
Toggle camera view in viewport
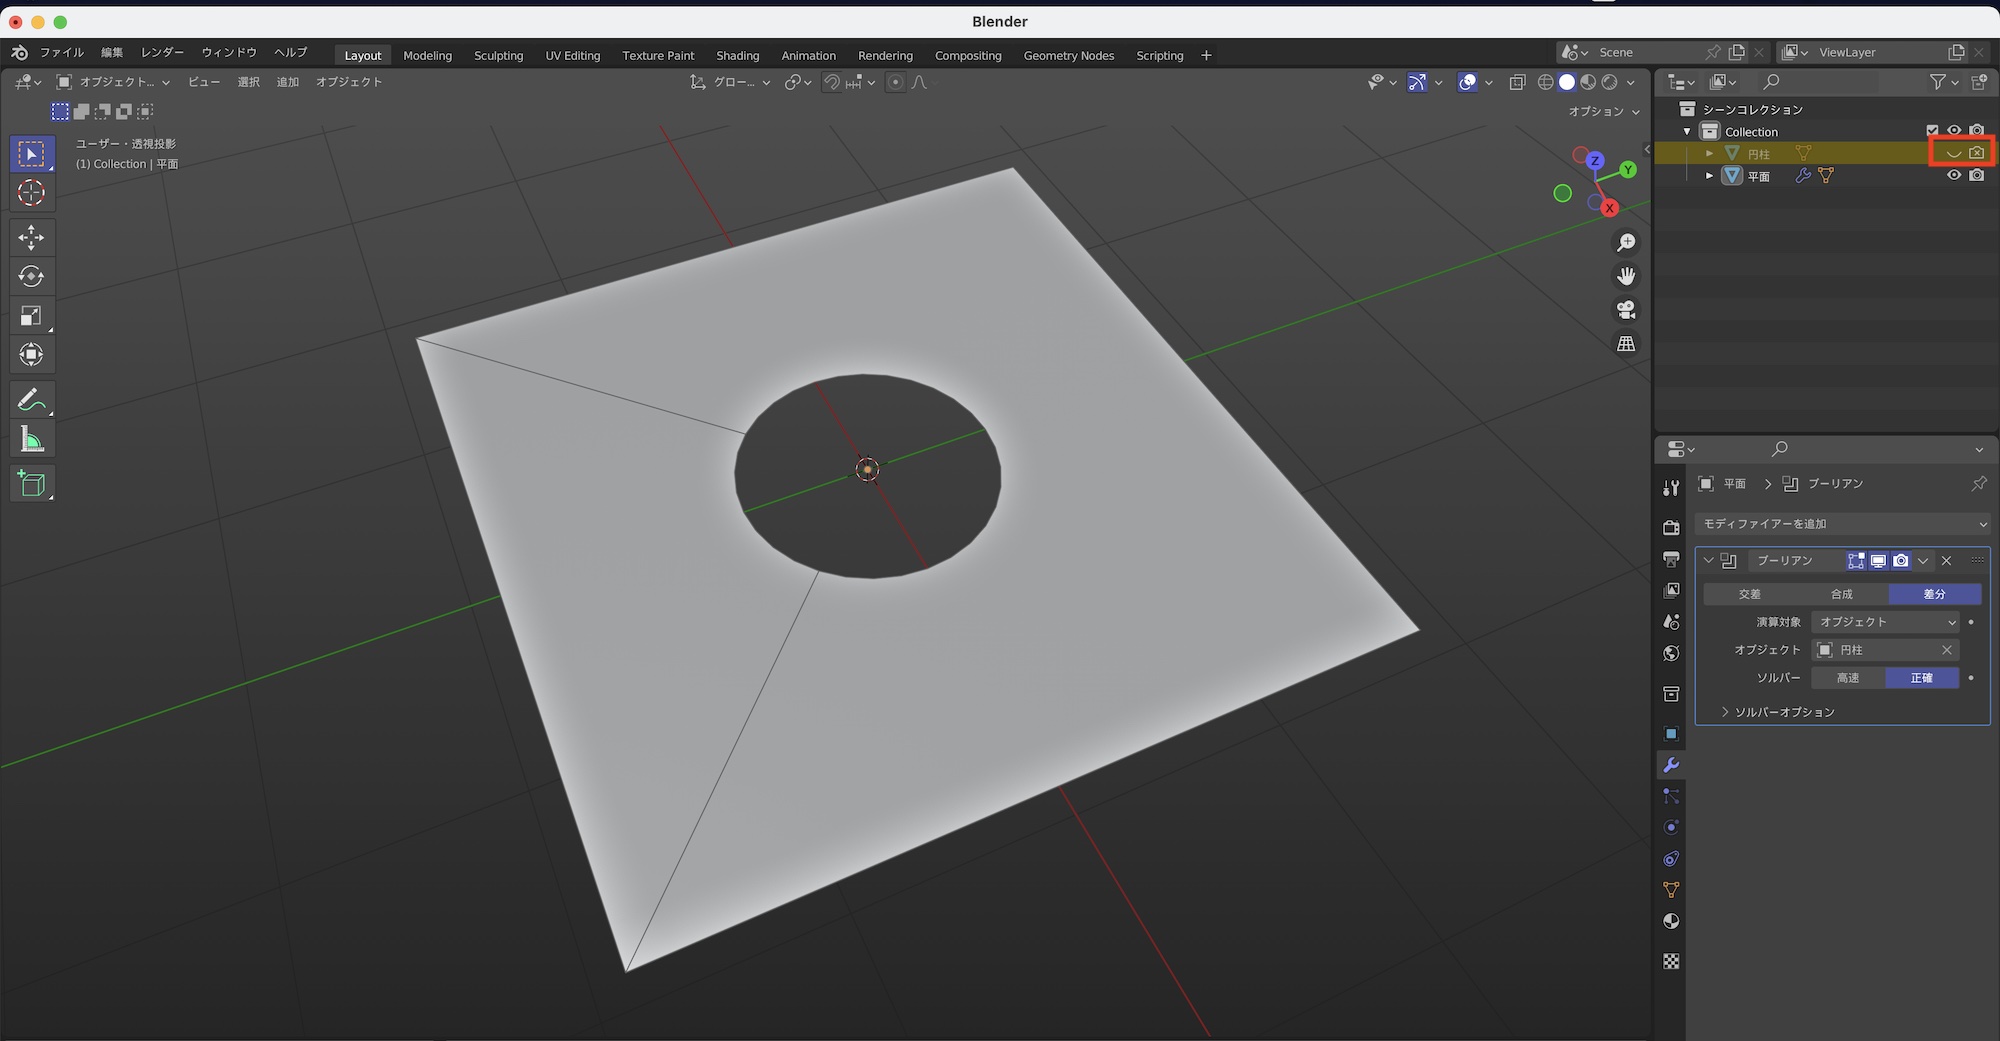tap(1626, 310)
